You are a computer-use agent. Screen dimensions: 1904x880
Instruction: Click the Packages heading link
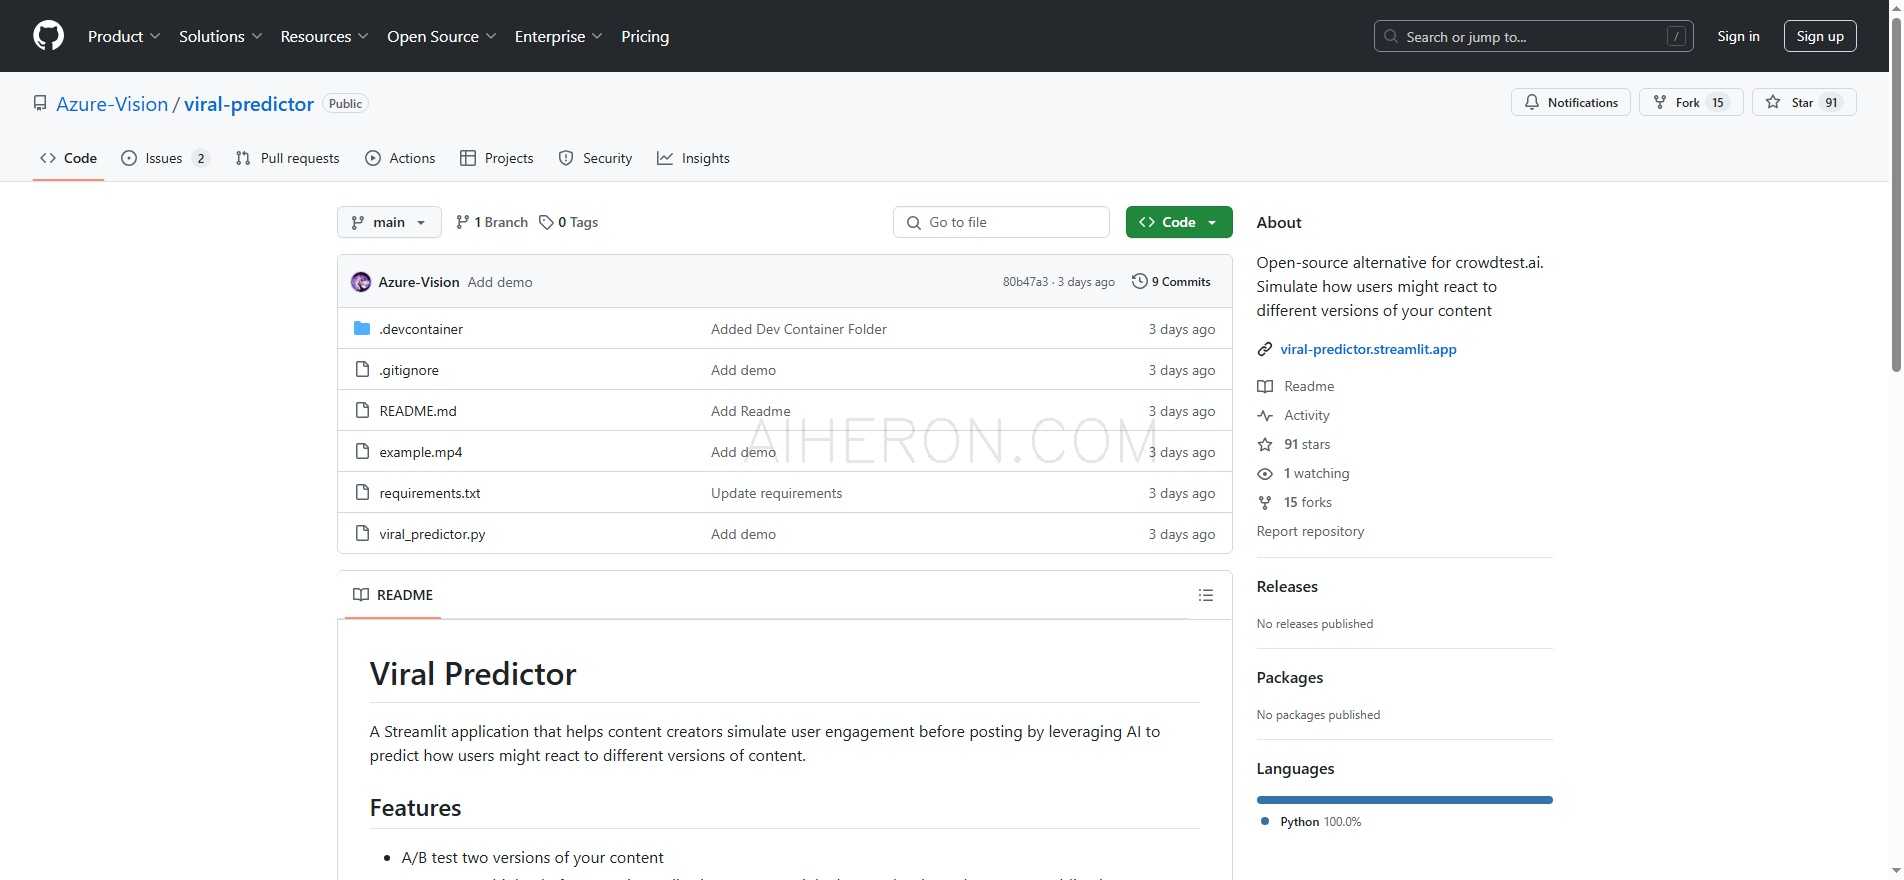tap(1289, 677)
